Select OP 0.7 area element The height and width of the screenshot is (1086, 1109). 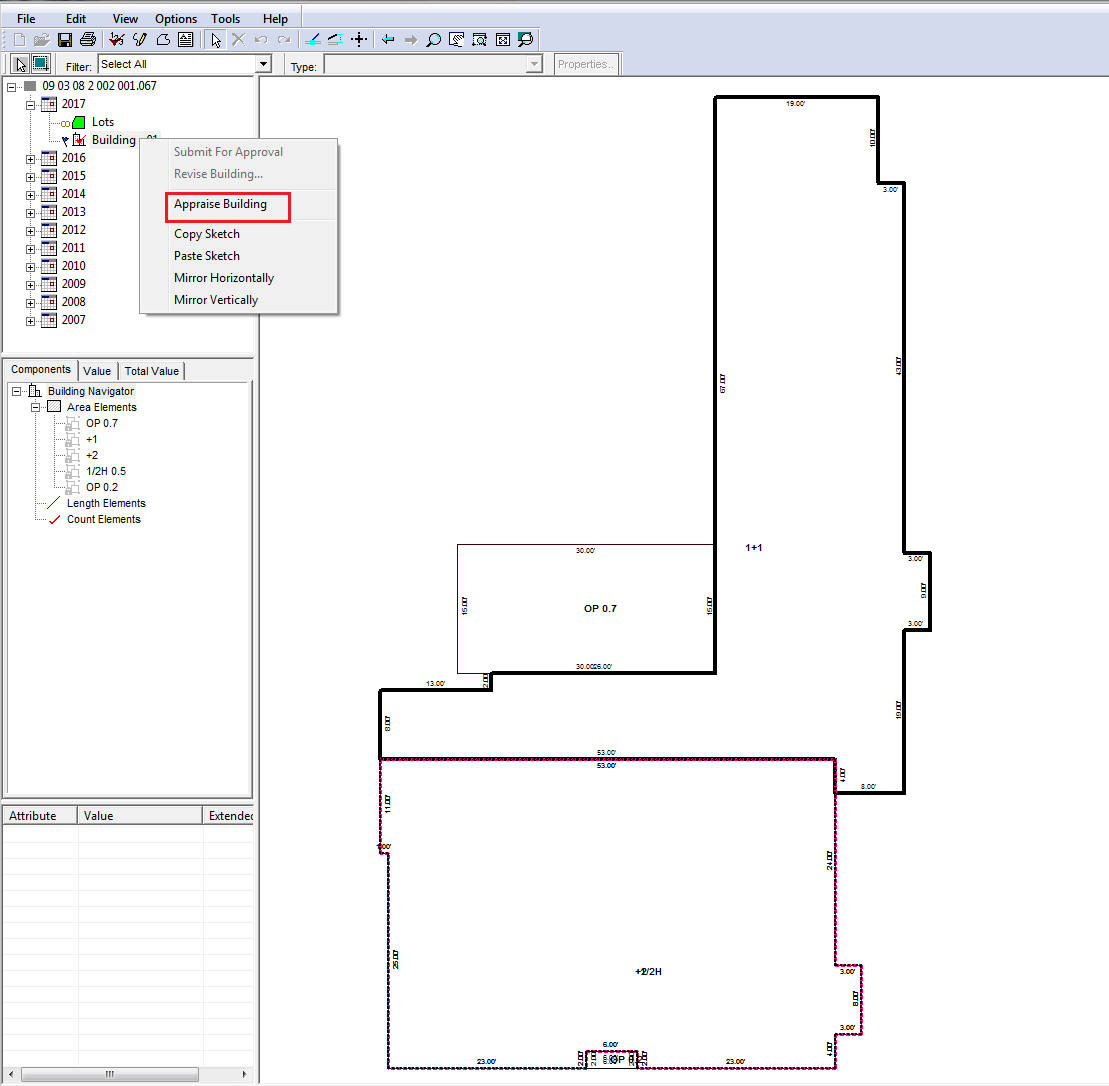[101, 423]
